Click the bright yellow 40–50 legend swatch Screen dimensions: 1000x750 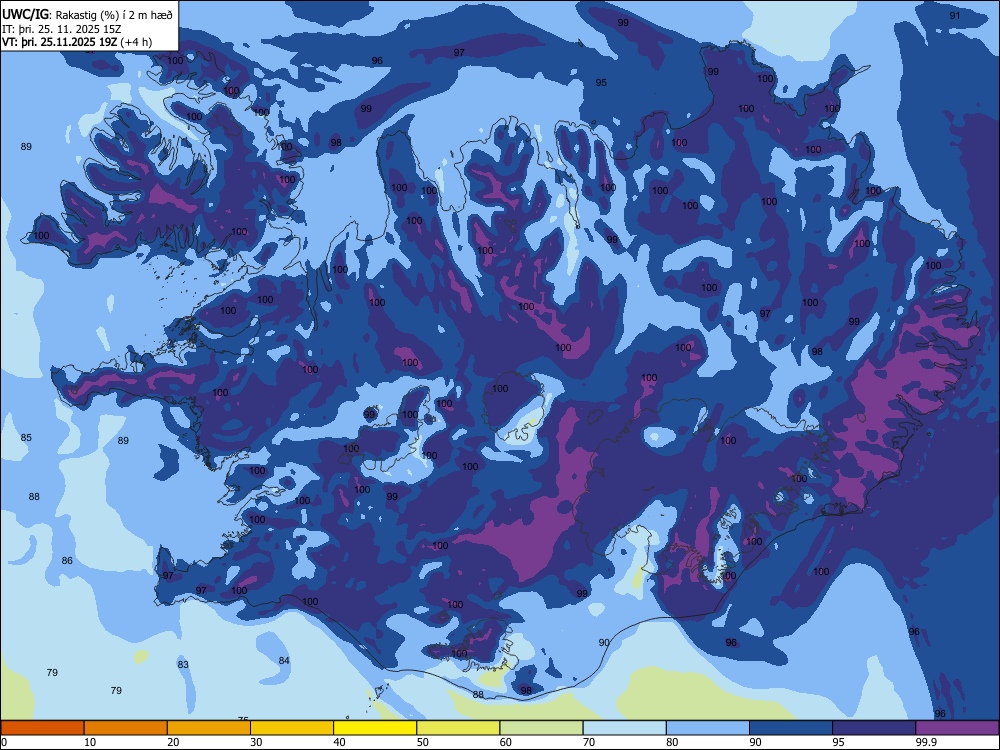(375, 728)
